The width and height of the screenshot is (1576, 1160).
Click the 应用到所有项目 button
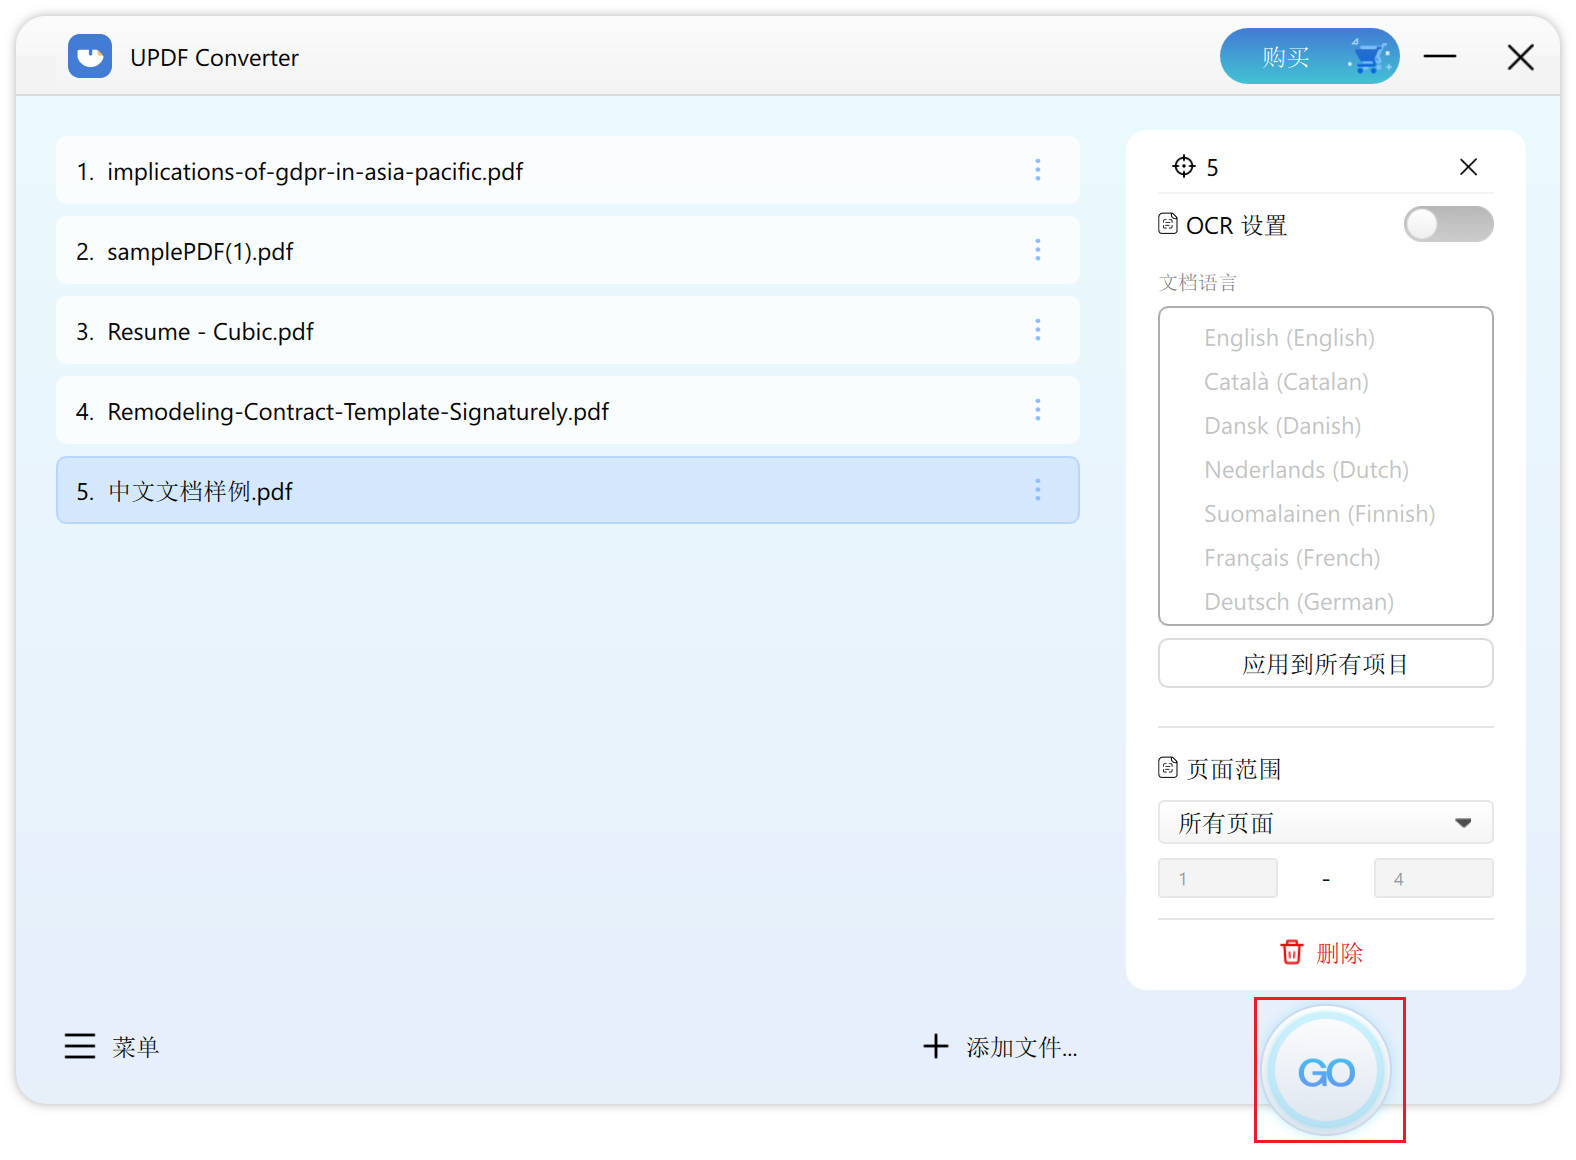[1325, 663]
